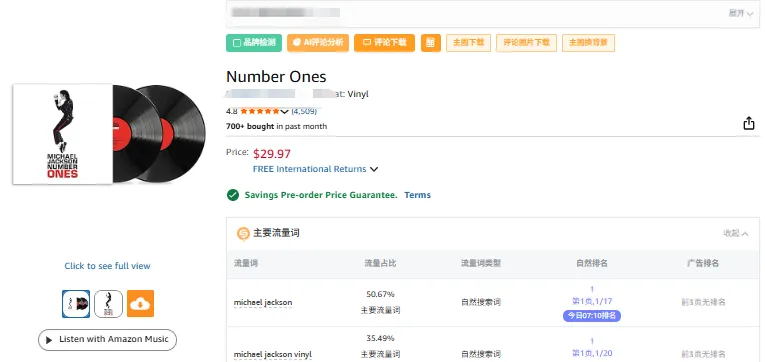Viewport: 765px width, 362px height.
Task: Click the 50.67% traffic share value
Action: coord(381,294)
